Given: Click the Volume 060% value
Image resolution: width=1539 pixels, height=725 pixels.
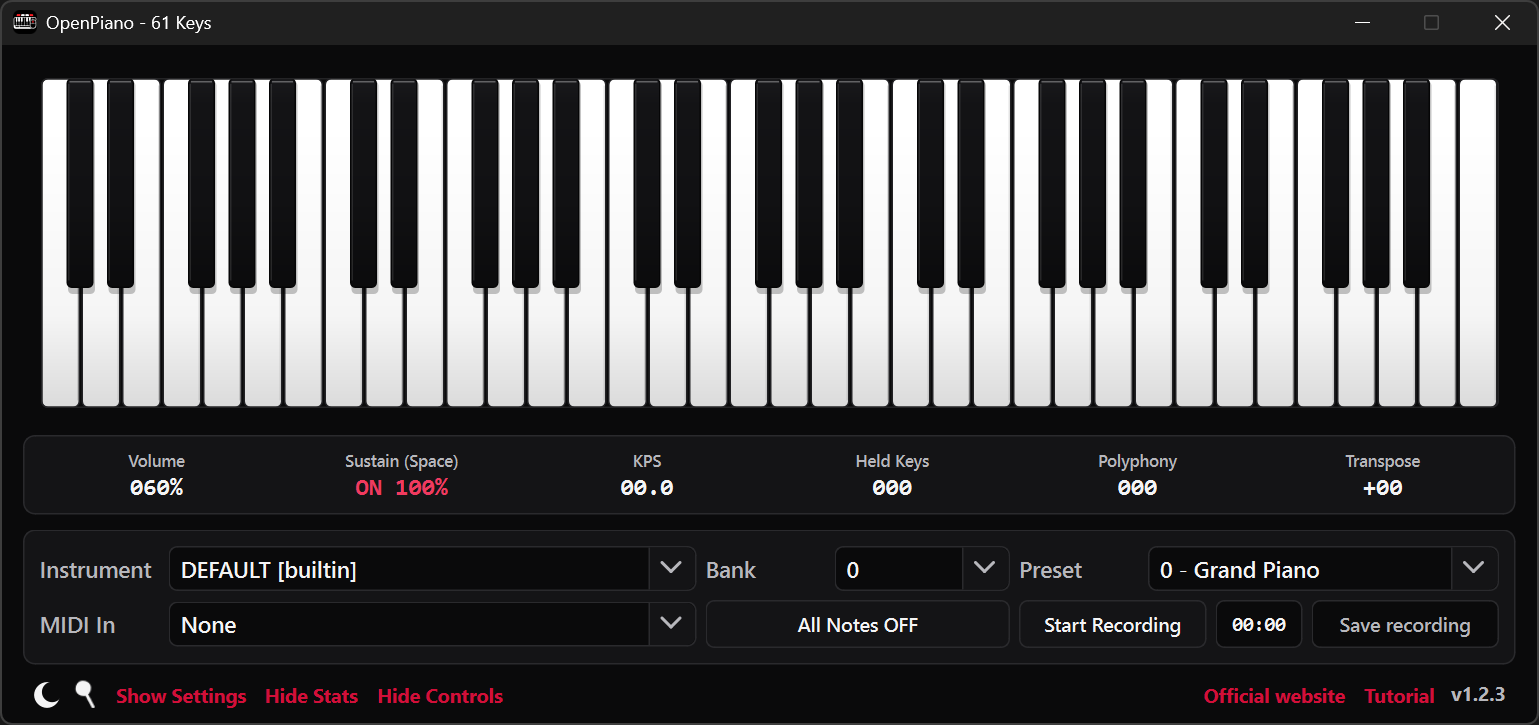Looking at the screenshot, I should coord(157,488).
